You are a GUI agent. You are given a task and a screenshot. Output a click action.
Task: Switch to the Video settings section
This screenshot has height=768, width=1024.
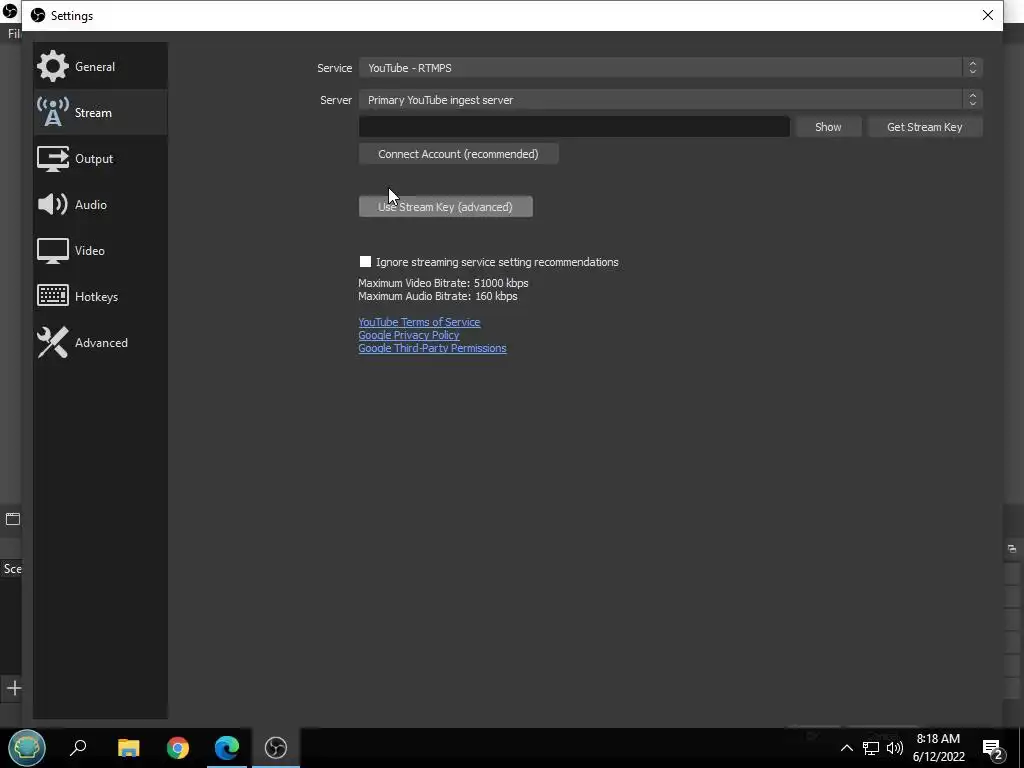click(x=101, y=251)
